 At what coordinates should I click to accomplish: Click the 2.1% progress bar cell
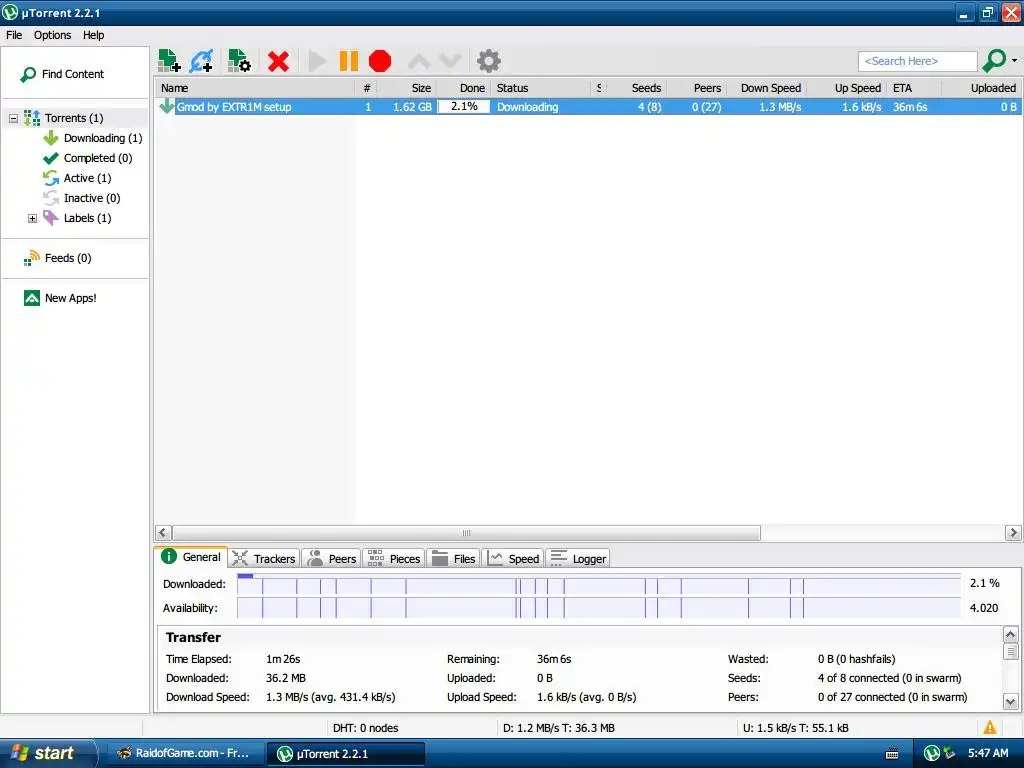[x=464, y=106]
